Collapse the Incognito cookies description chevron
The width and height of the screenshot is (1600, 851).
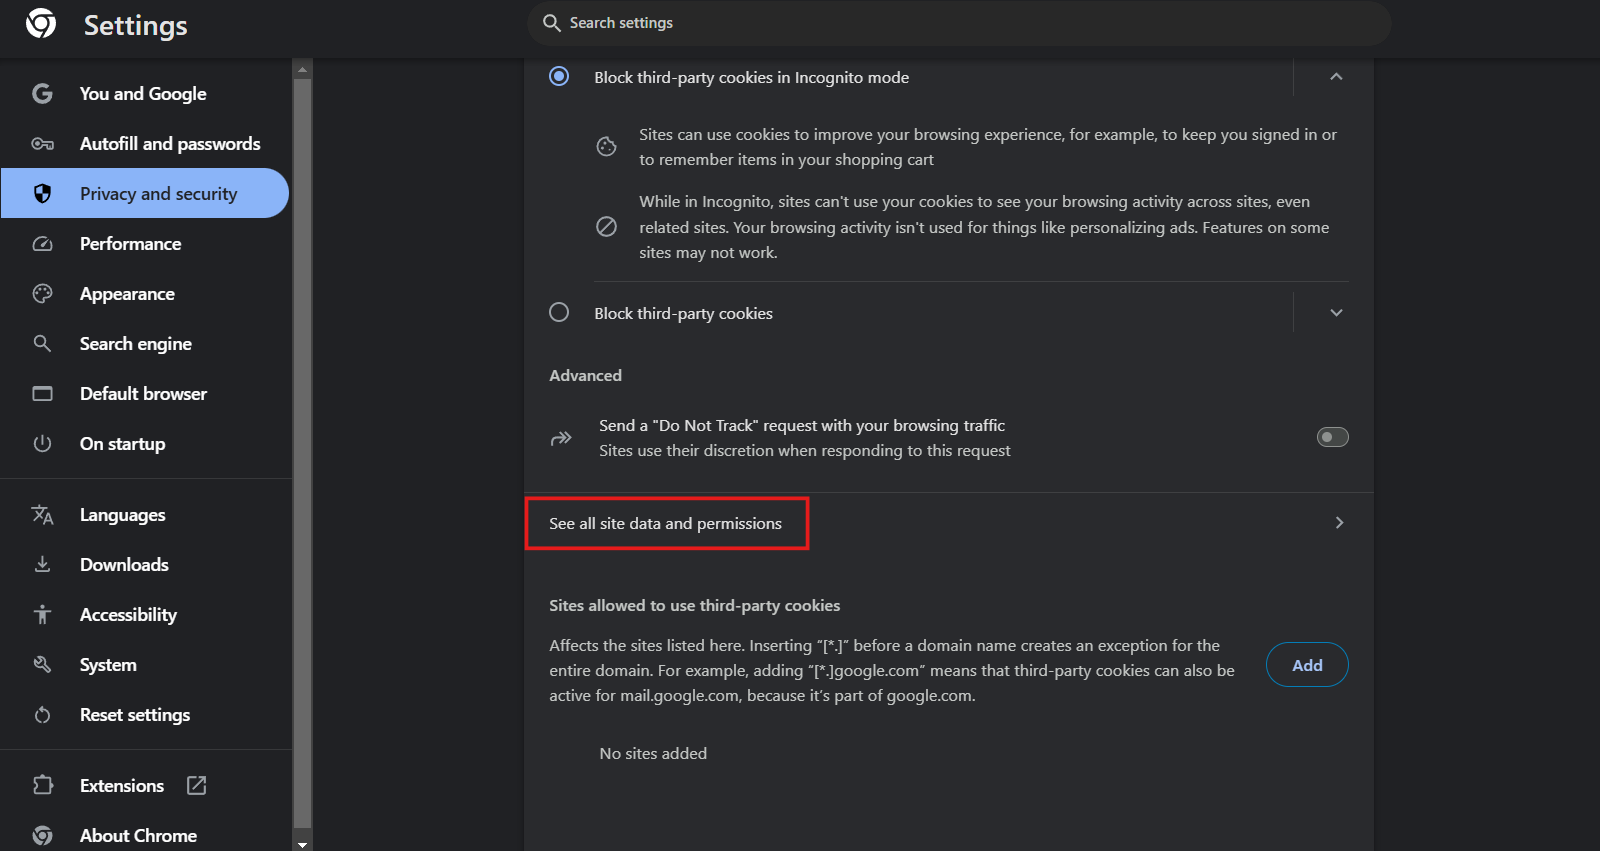click(1336, 77)
